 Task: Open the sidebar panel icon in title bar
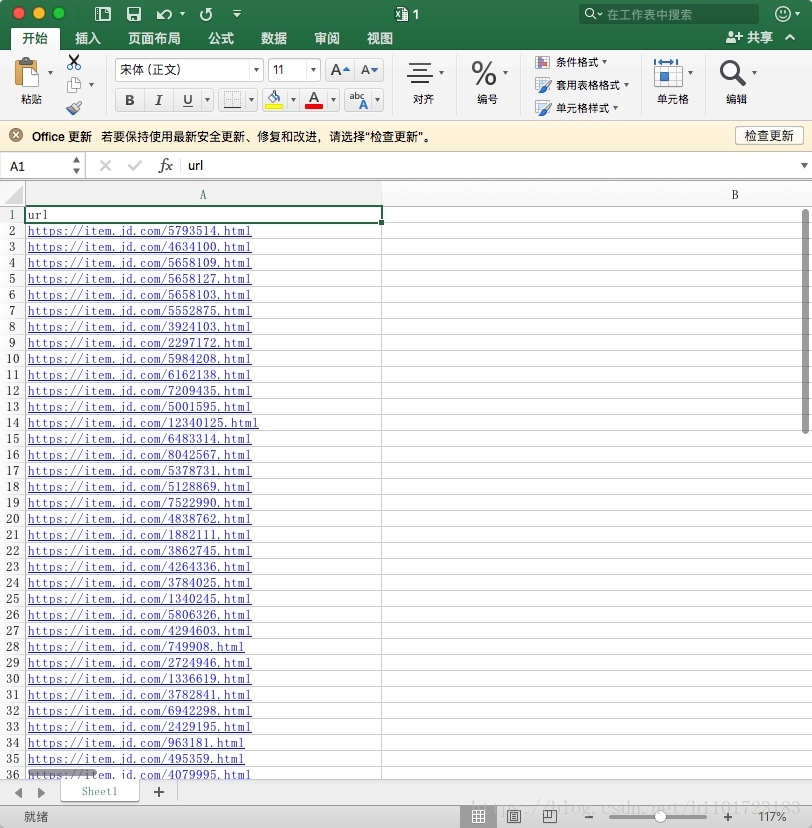(102, 14)
